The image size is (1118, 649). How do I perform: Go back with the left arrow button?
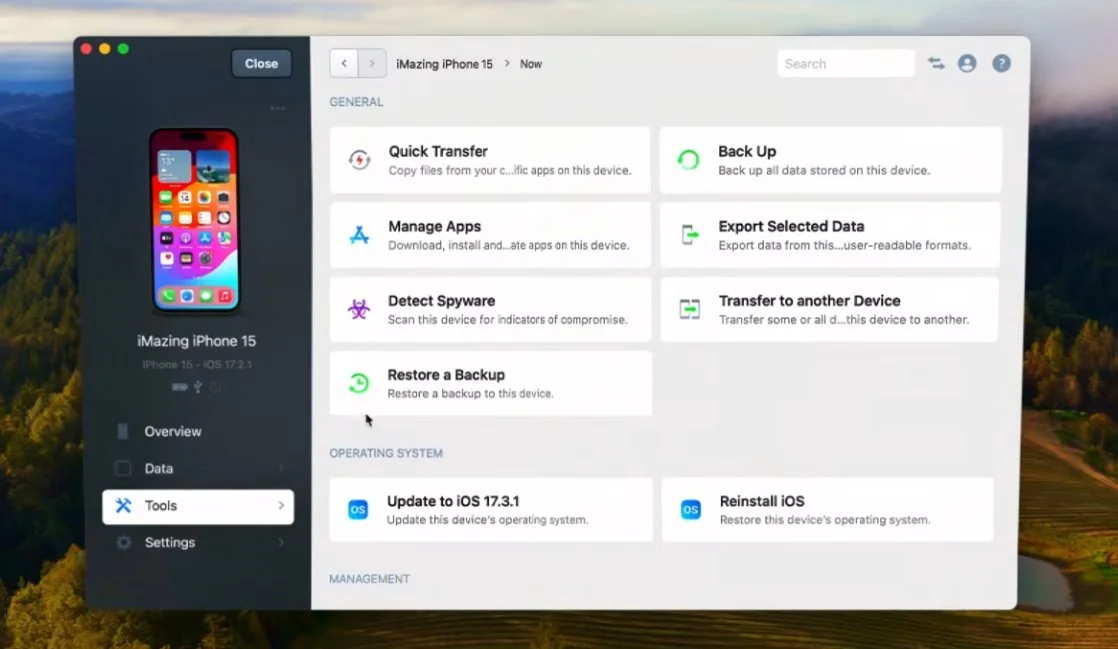(344, 63)
